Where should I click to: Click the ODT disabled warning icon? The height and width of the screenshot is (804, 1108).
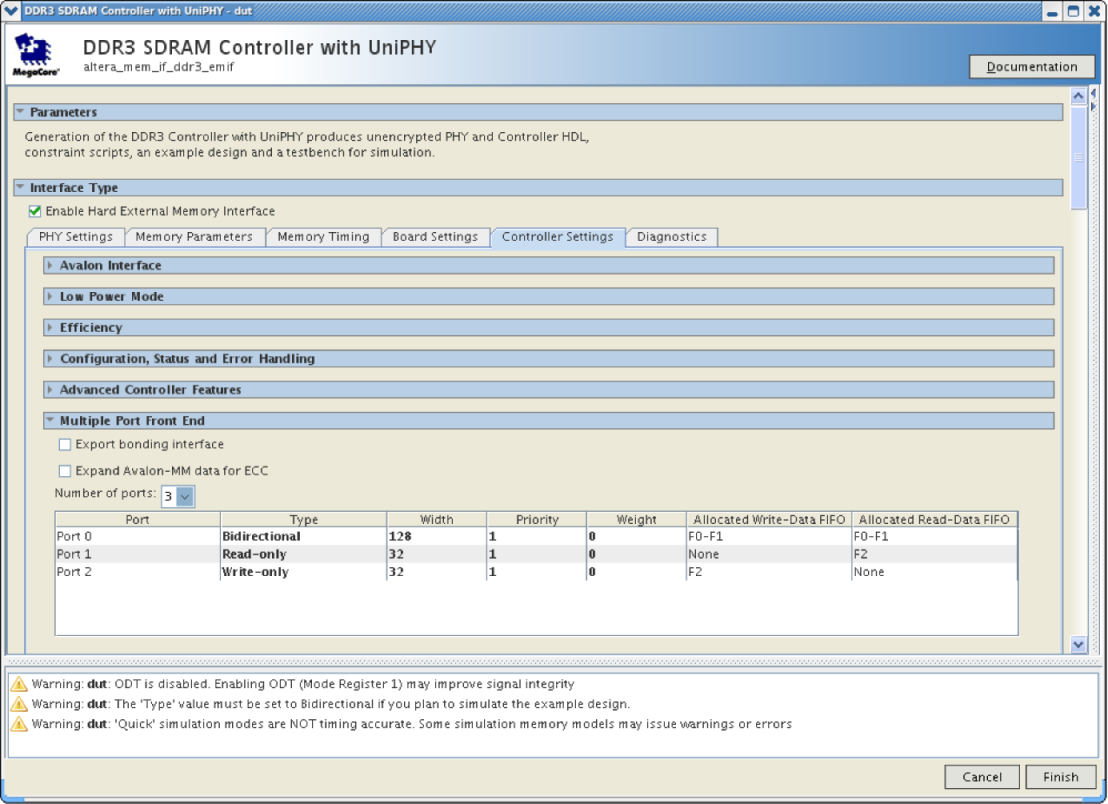click(17, 684)
